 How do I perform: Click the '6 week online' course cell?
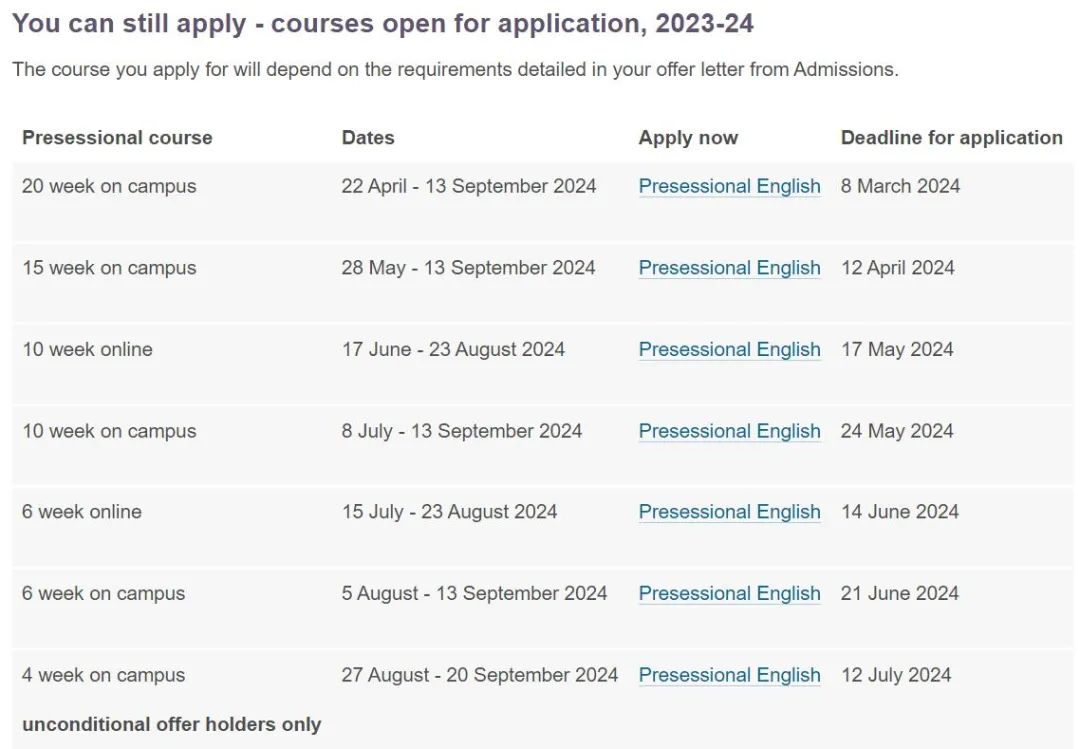click(x=82, y=512)
